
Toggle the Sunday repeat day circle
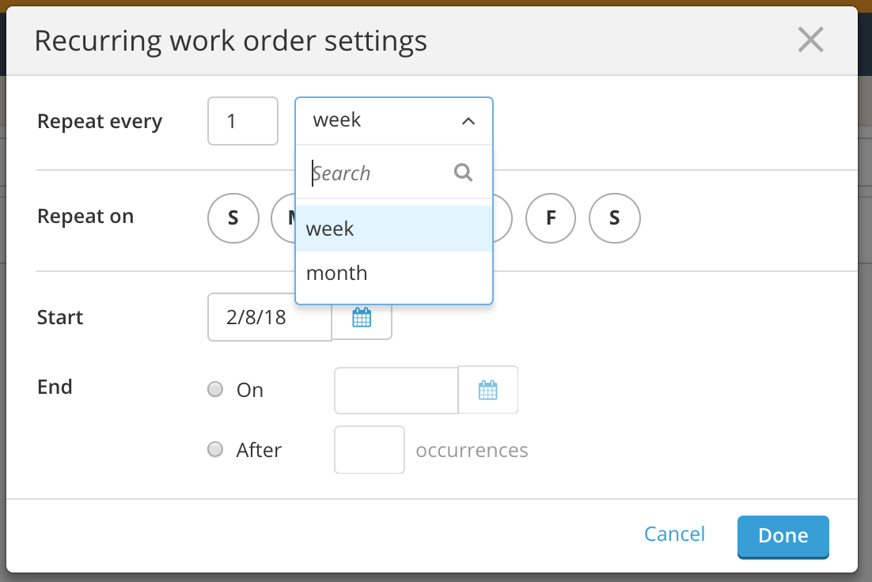(233, 218)
